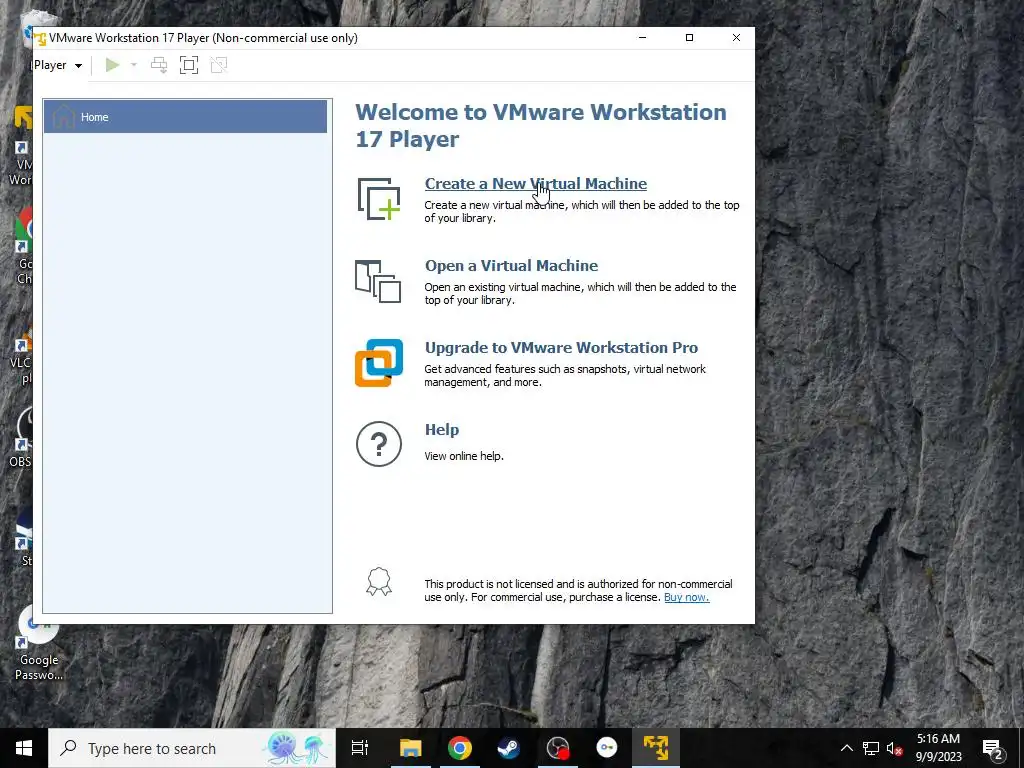The width and height of the screenshot is (1024, 768).
Task: Click the Google Password desktop shortcut
Action: (x=39, y=645)
